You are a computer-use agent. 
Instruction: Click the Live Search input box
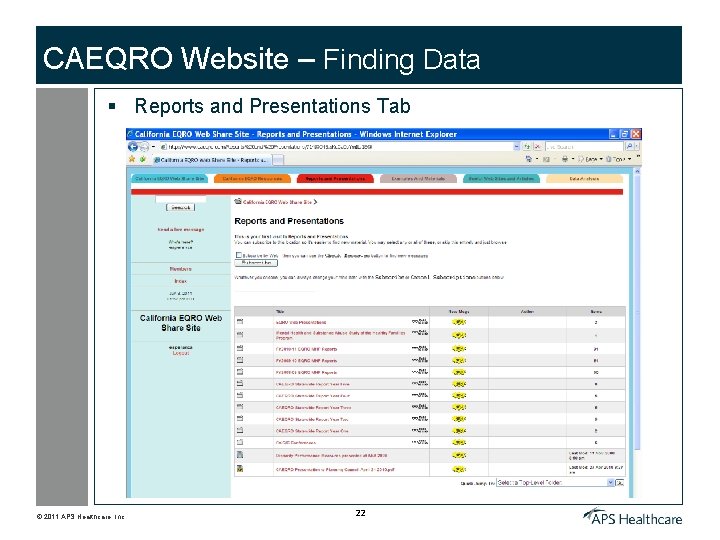pos(584,146)
